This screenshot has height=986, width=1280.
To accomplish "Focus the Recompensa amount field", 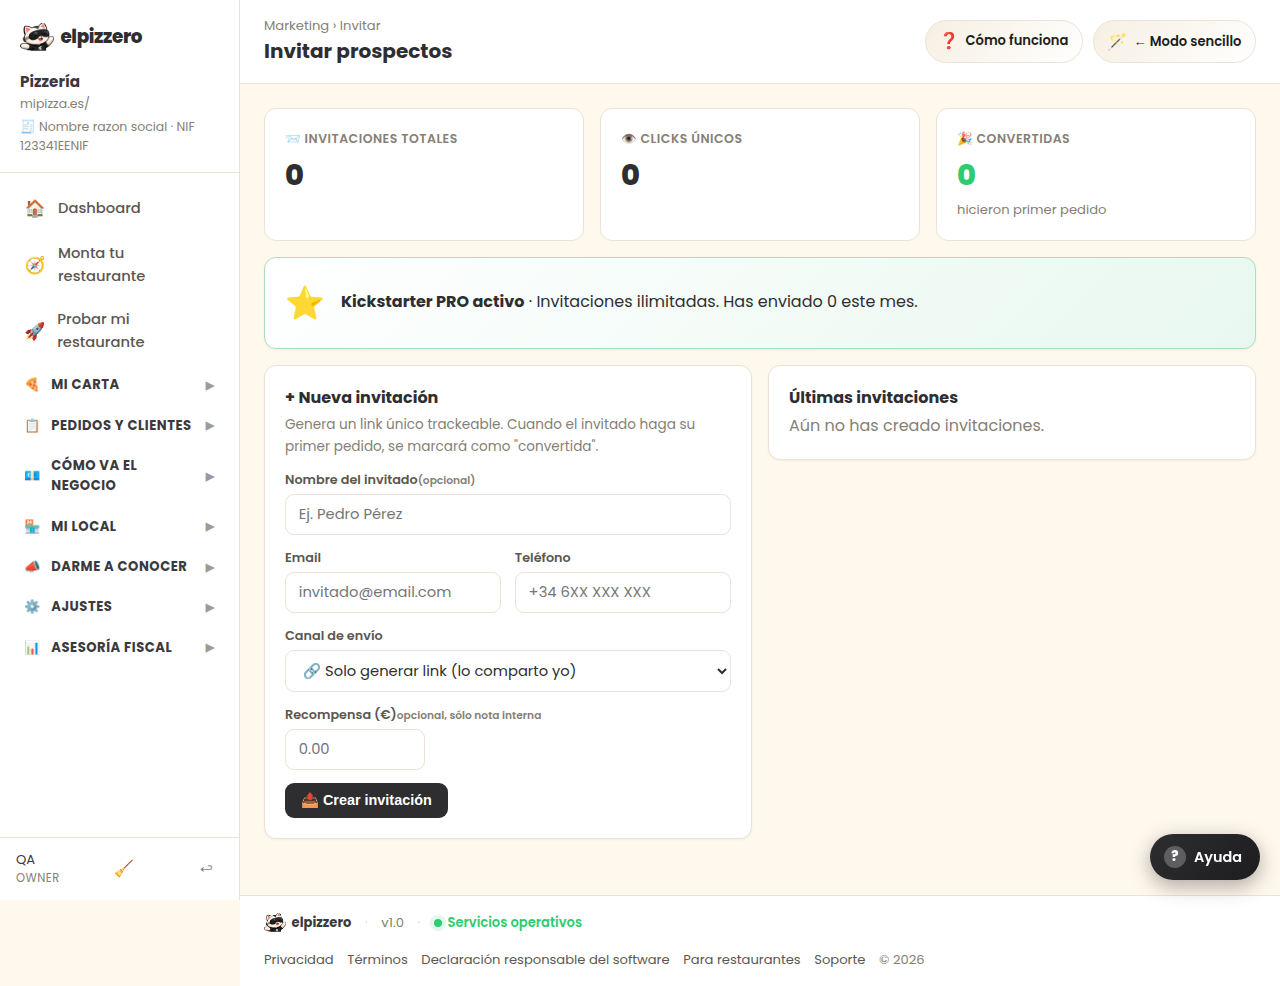I will click(x=355, y=749).
